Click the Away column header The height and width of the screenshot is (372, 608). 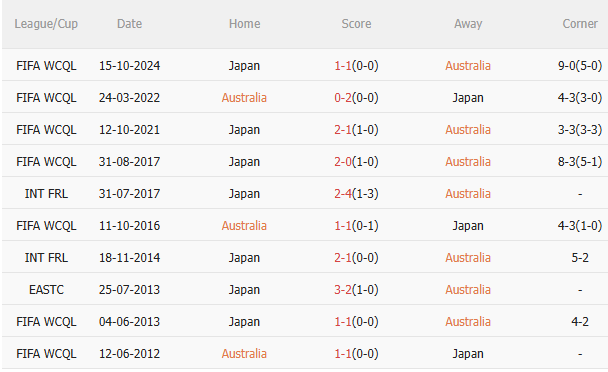click(x=468, y=24)
